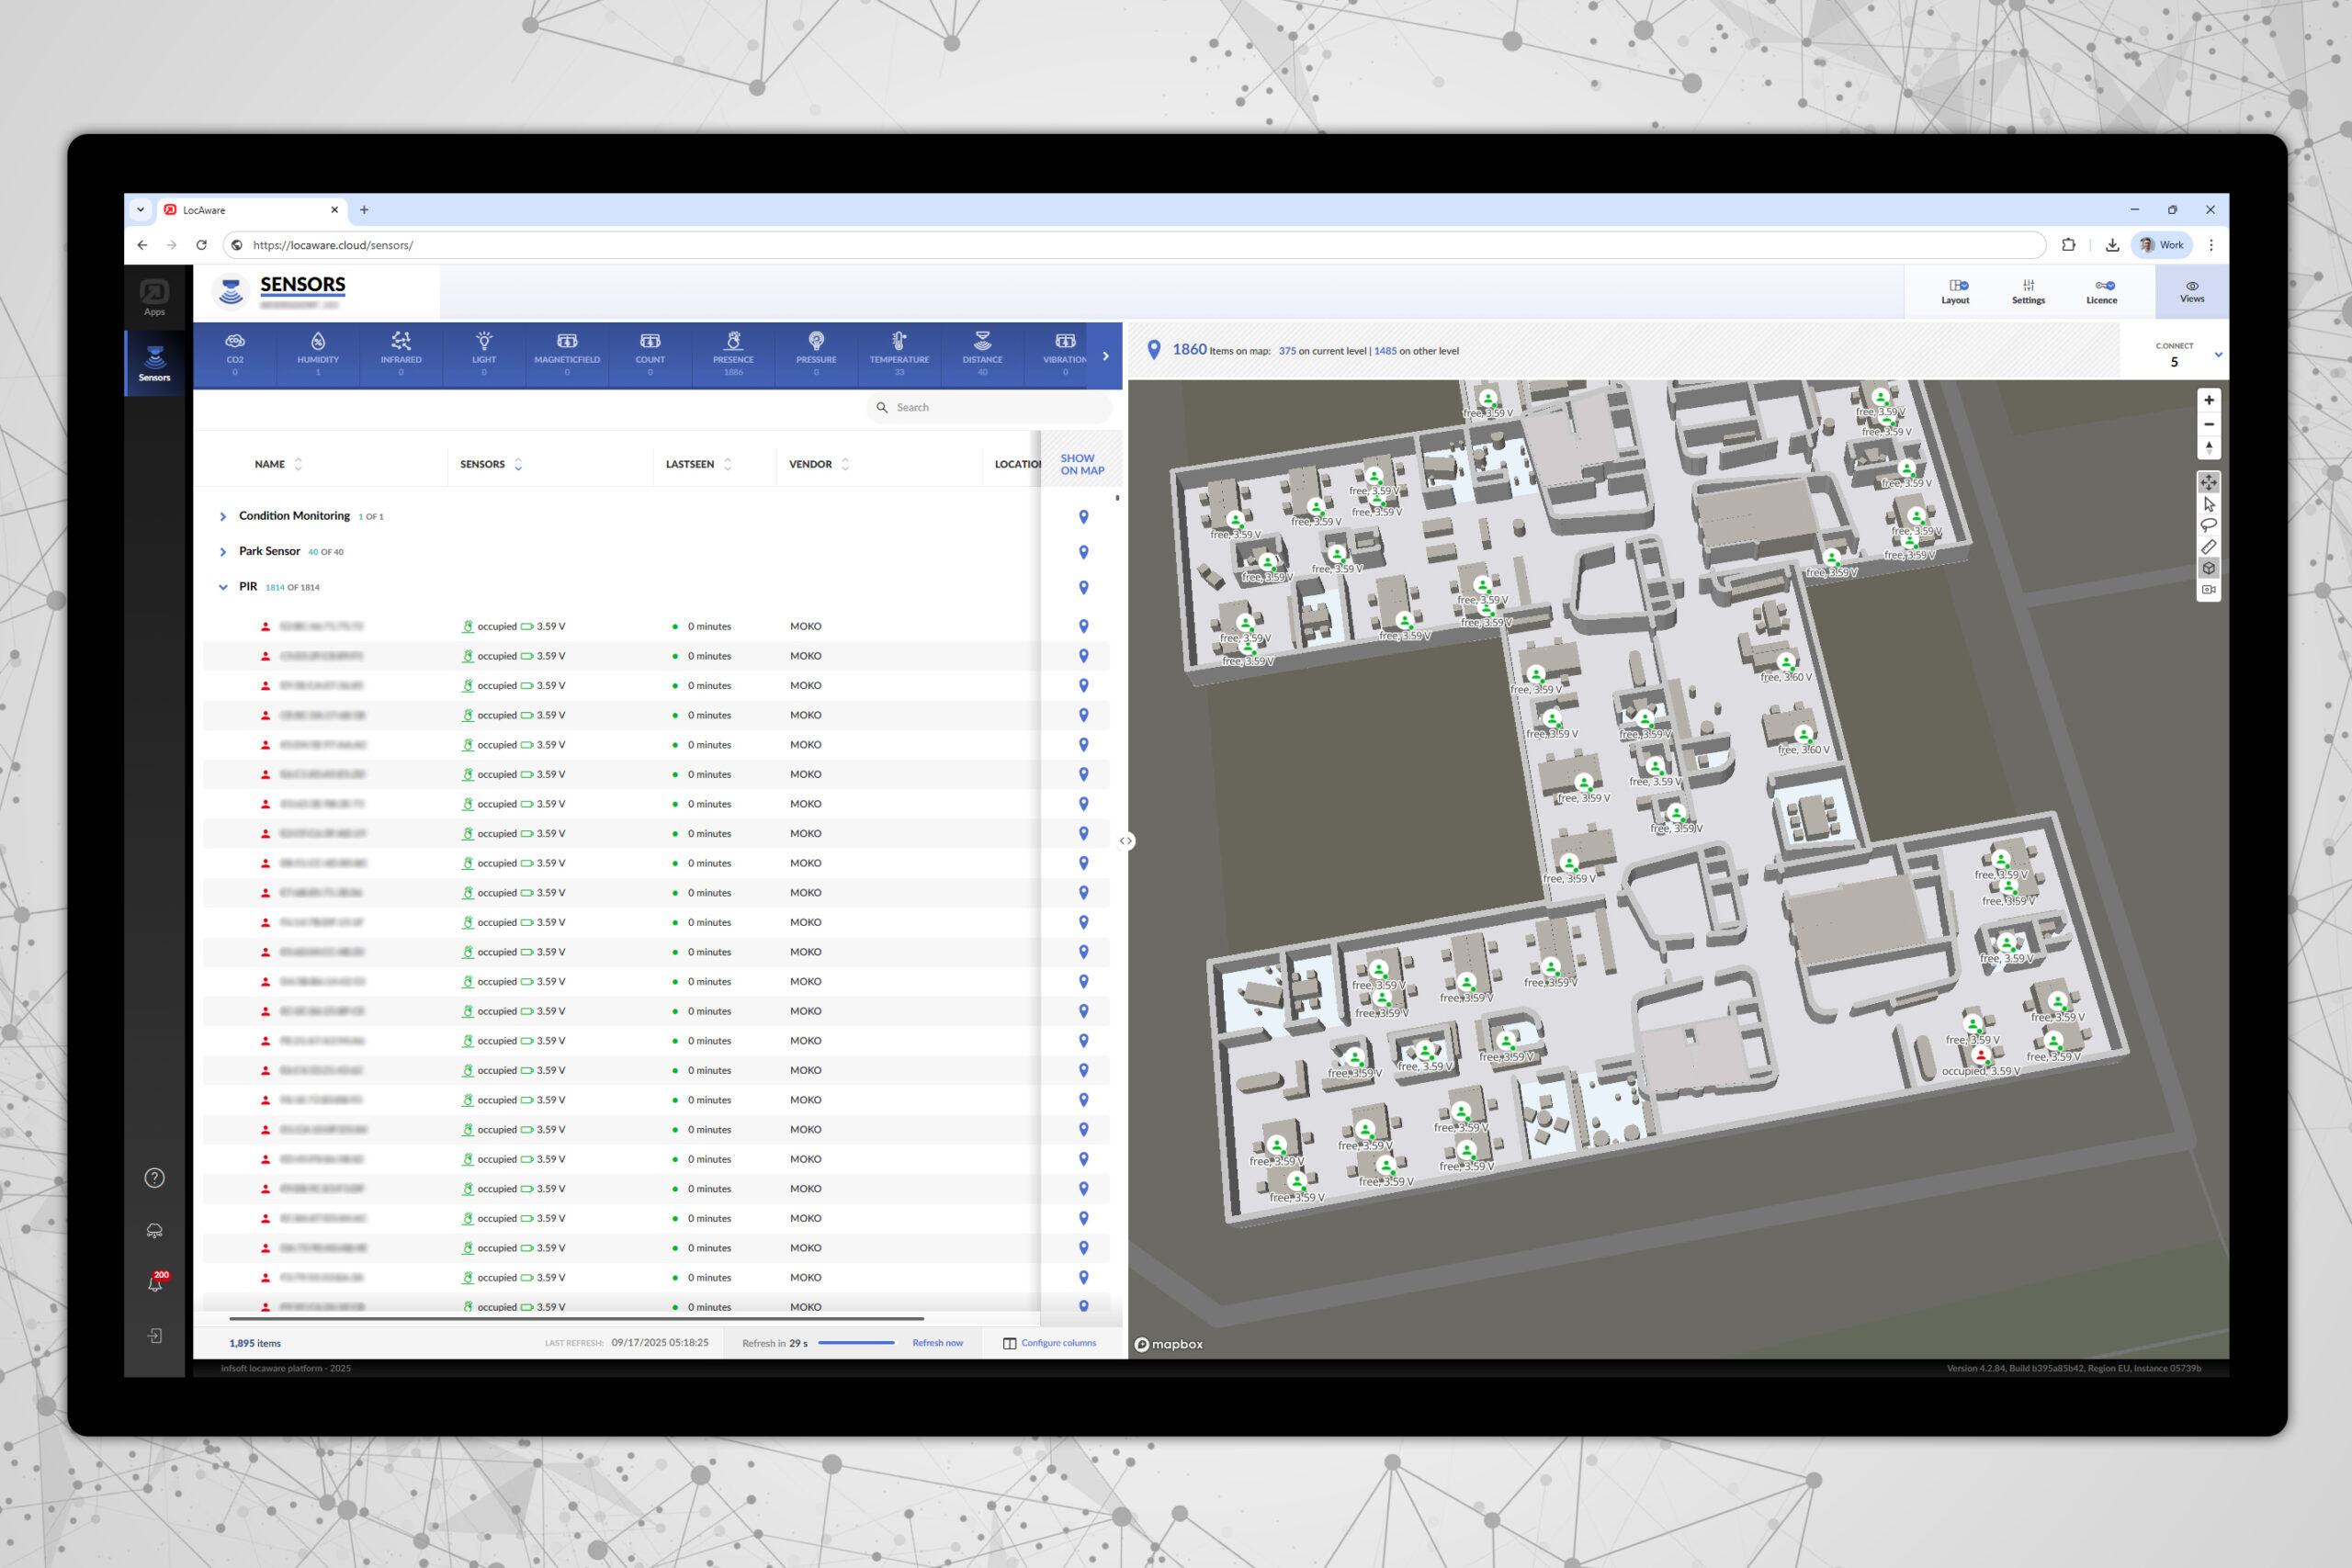This screenshot has width=2352, height=1568.
Task: Toggle 3D cube view on map
Action: (x=2208, y=568)
